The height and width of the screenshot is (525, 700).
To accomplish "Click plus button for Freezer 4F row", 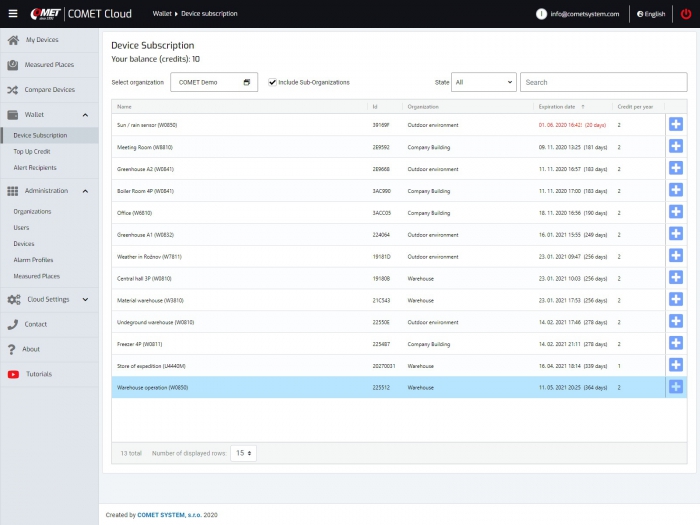I will pyautogui.click(x=675, y=343).
